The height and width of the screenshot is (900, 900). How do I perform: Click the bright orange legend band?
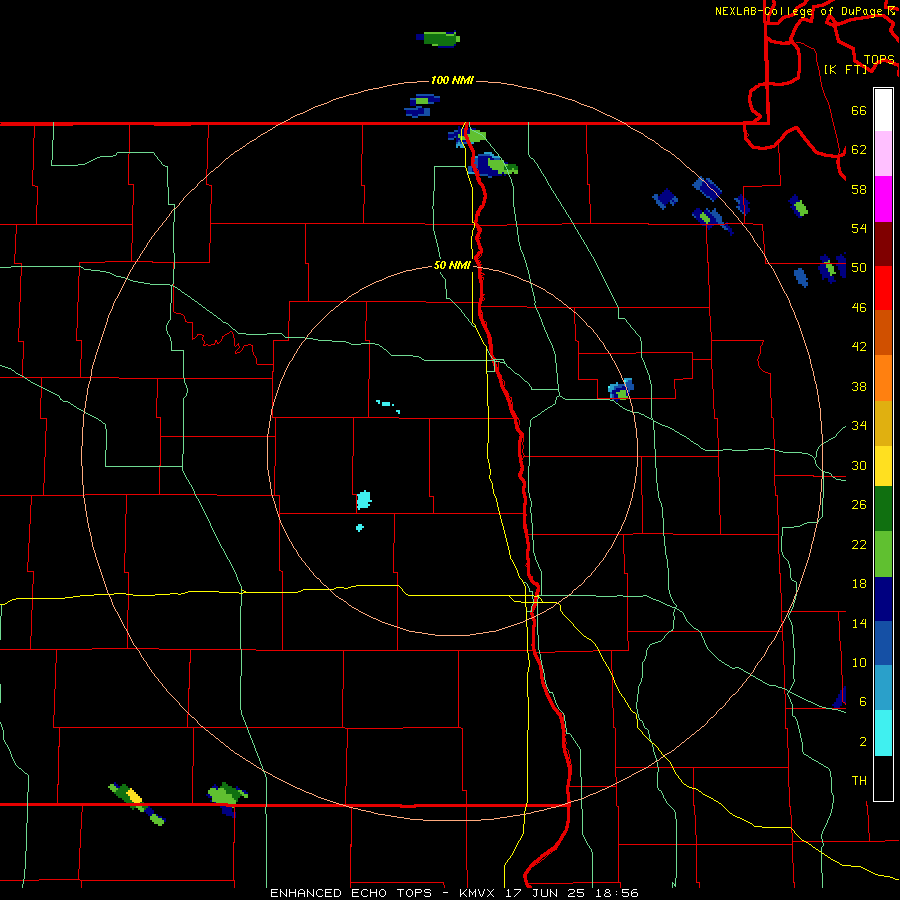pyautogui.click(x=883, y=378)
